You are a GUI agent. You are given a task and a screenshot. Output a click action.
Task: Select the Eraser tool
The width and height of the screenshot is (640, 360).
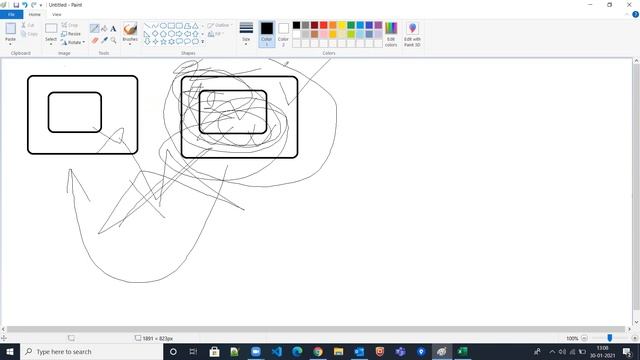(95, 40)
